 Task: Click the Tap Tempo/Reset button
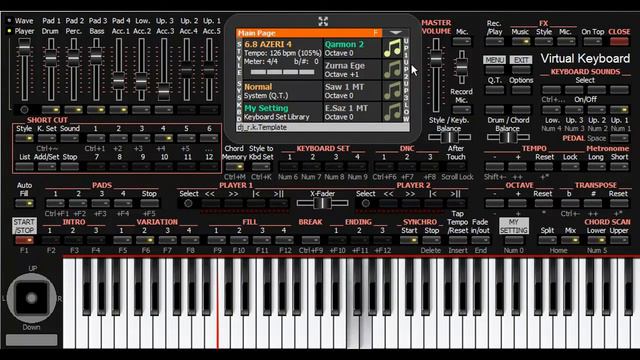457,240
